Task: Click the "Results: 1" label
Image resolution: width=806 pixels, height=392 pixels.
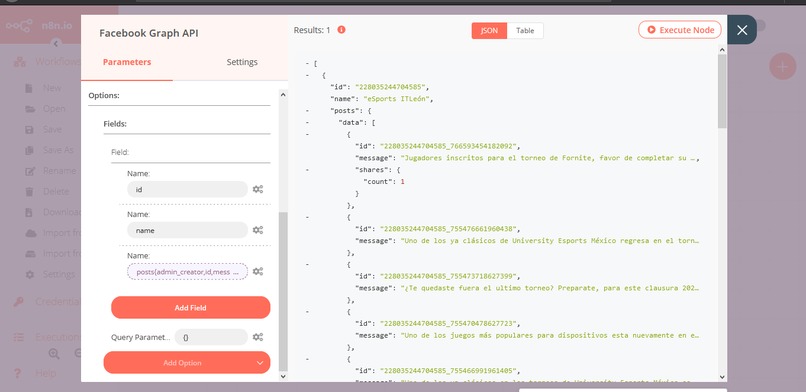Action: tap(312, 30)
